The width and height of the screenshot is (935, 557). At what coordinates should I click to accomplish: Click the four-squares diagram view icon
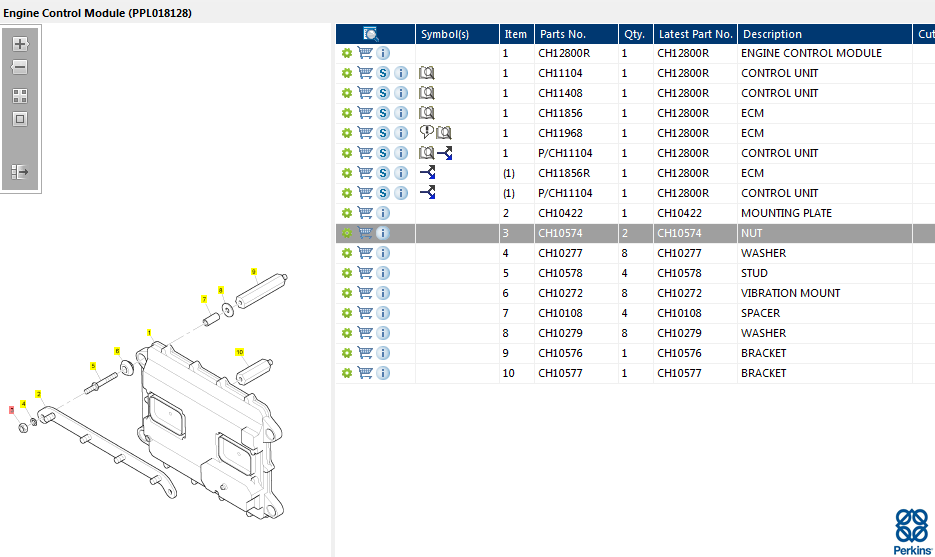tap(20, 96)
